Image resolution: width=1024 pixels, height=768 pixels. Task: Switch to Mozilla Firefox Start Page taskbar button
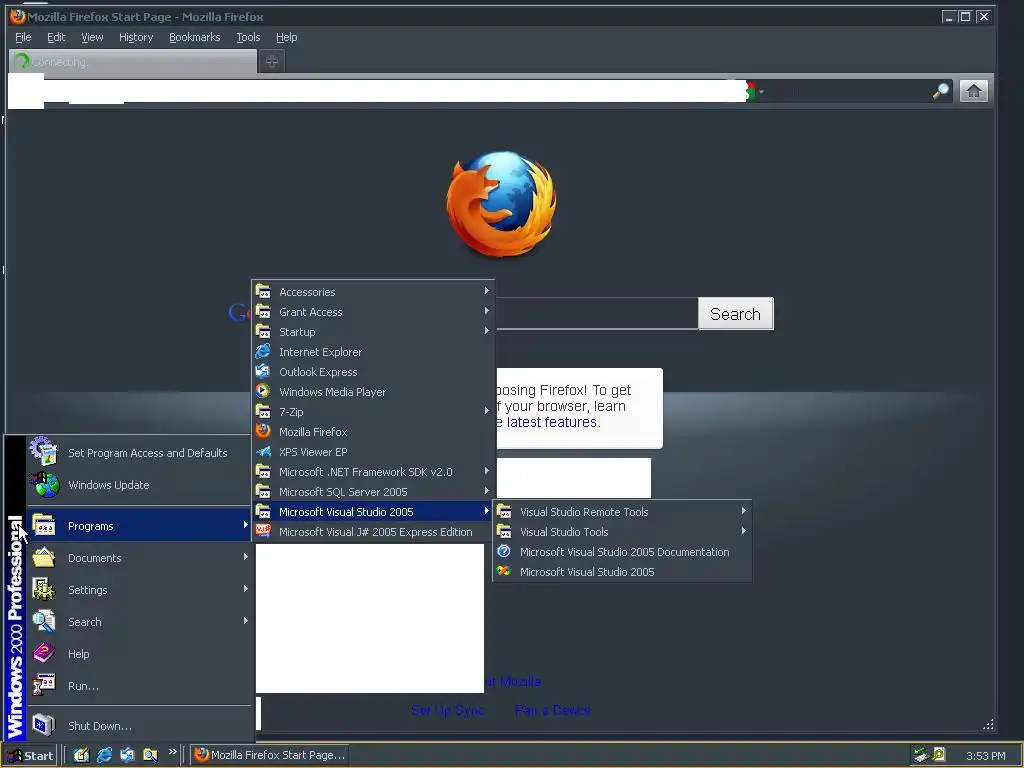(x=269, y=756)
